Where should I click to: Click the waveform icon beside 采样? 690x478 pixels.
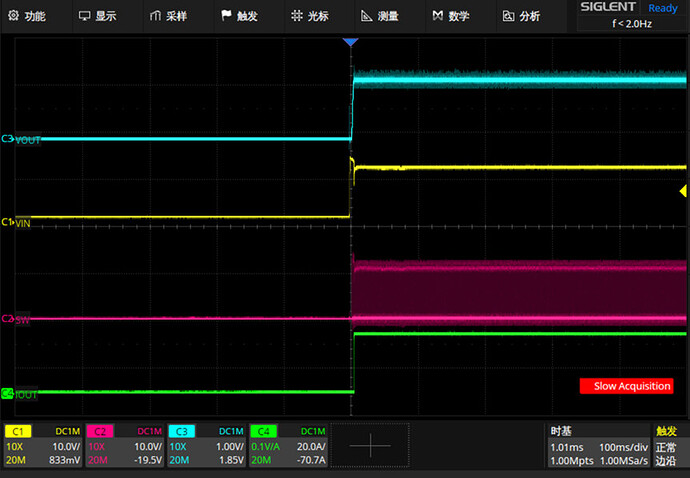155,16
